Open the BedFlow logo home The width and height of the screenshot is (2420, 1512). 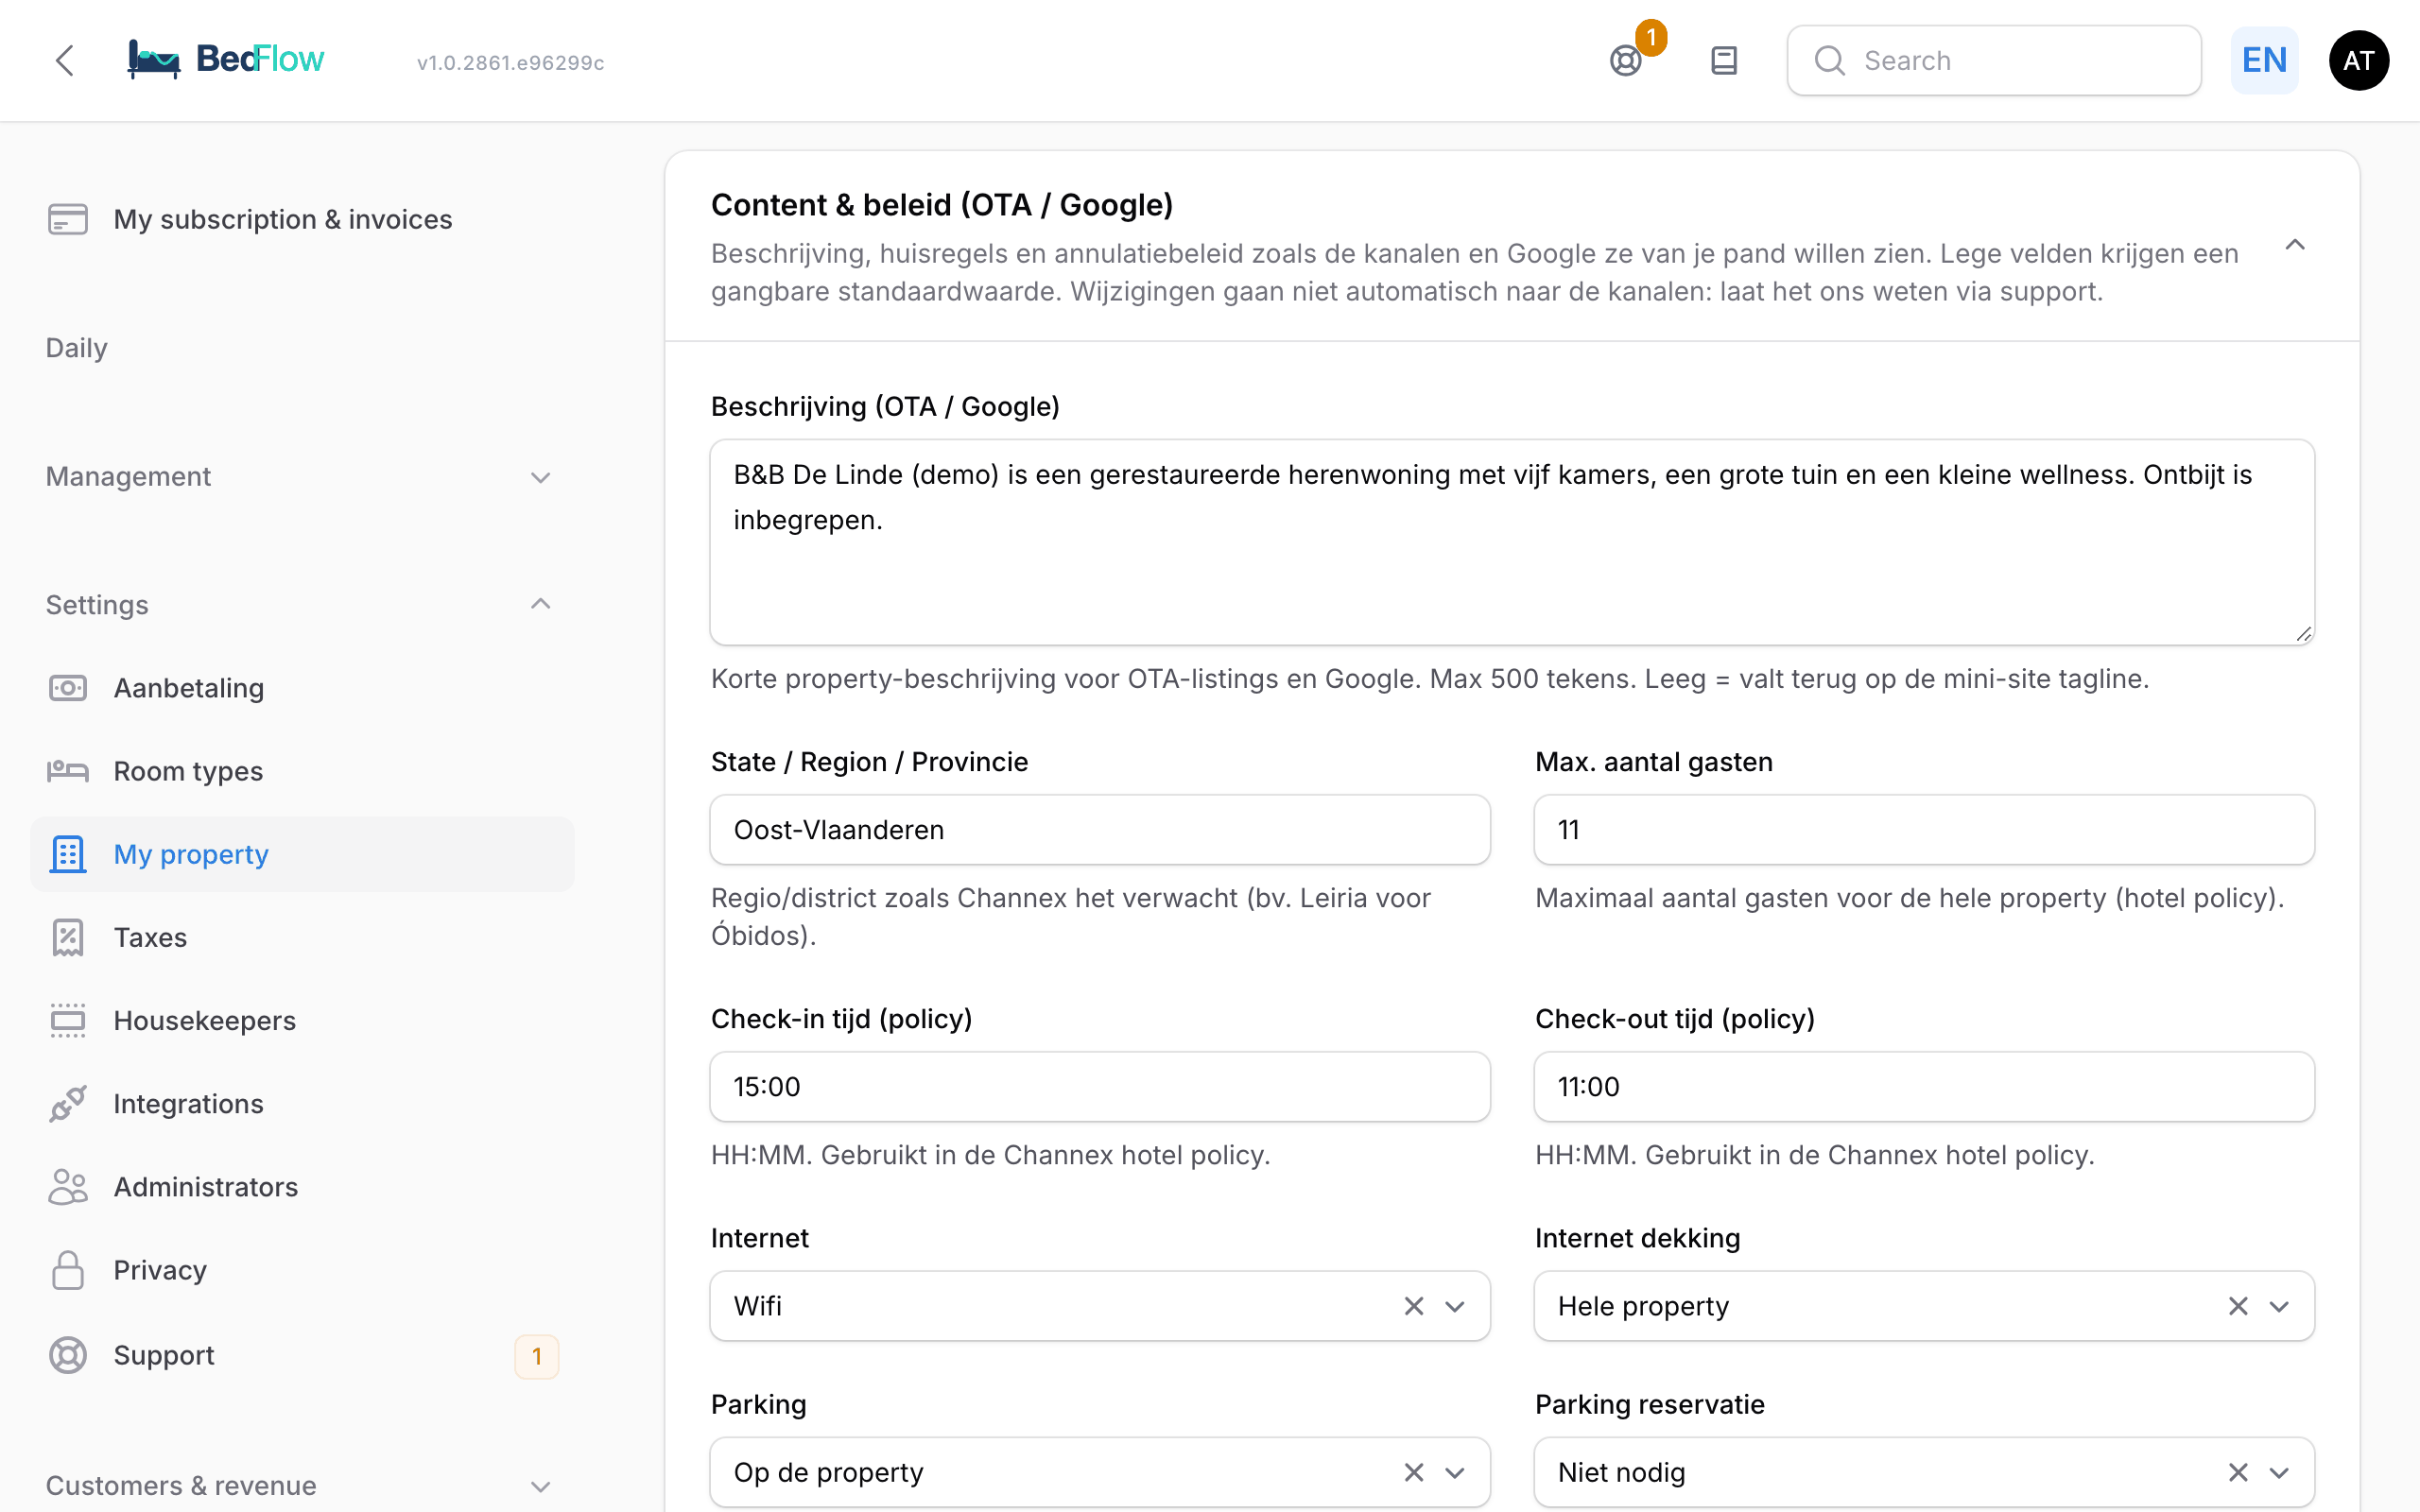[226, 60]
